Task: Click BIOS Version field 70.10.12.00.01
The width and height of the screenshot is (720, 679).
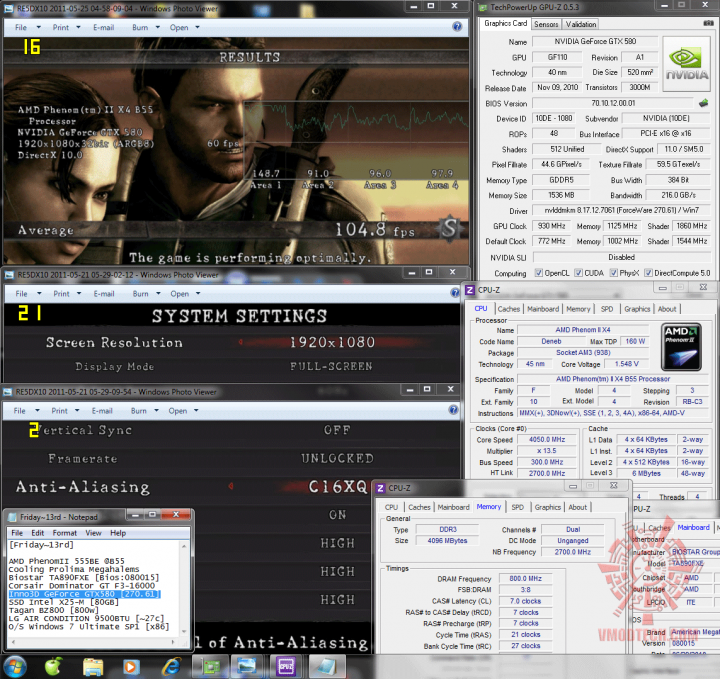Action: 613,103
